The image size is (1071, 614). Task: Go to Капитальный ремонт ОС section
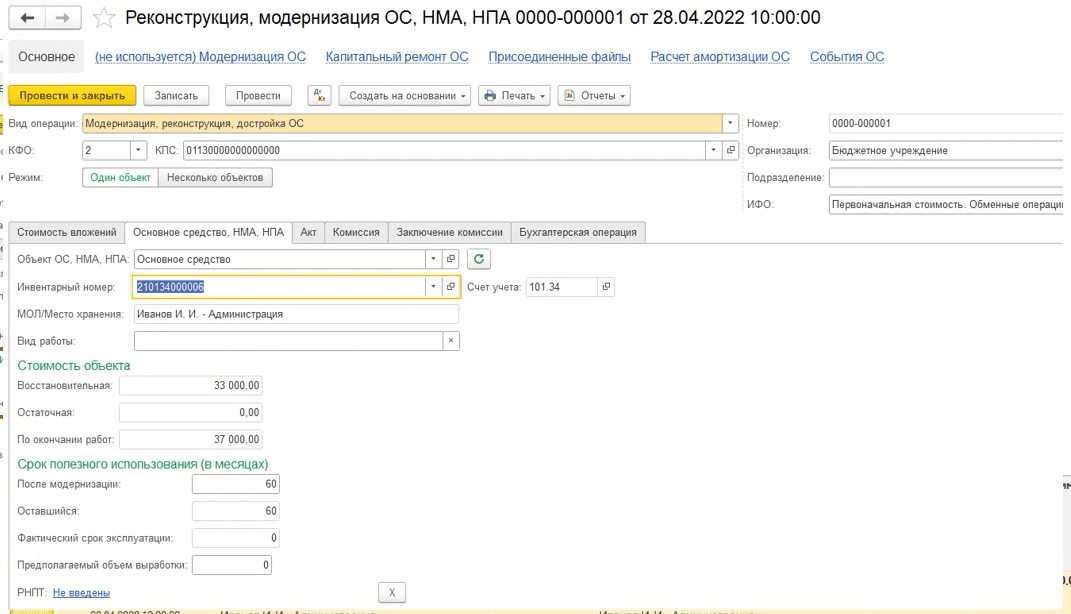(397, 57)
